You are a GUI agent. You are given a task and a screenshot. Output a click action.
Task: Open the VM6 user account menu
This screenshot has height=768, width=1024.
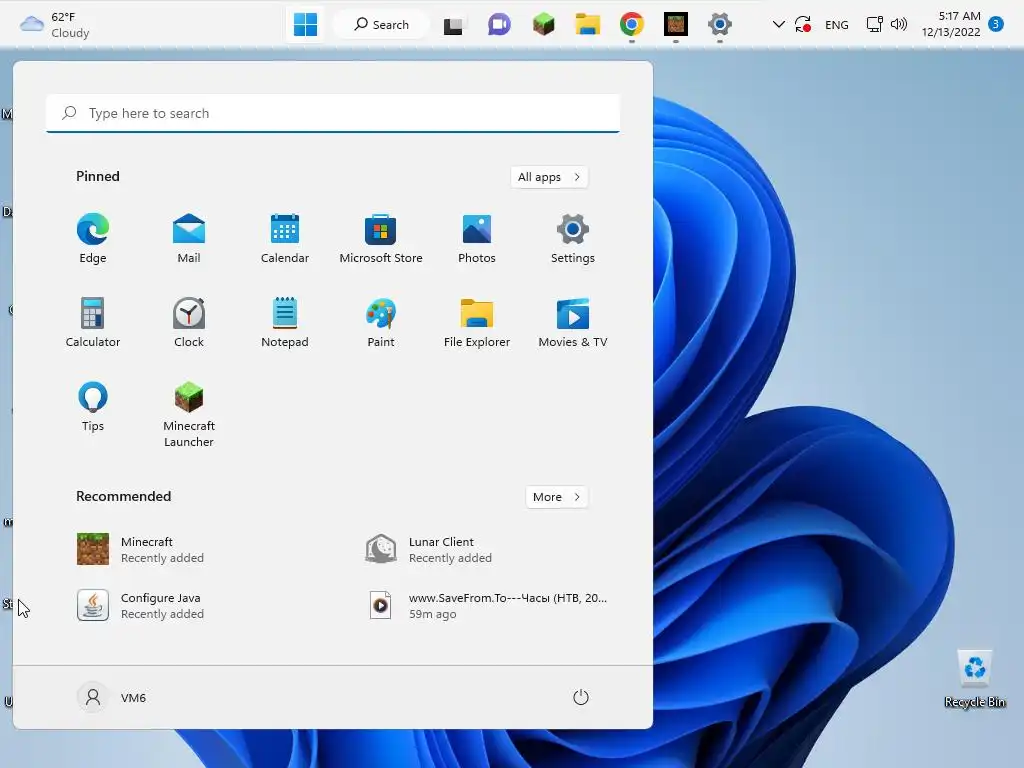pyautogui.click(x=112, y=697)
